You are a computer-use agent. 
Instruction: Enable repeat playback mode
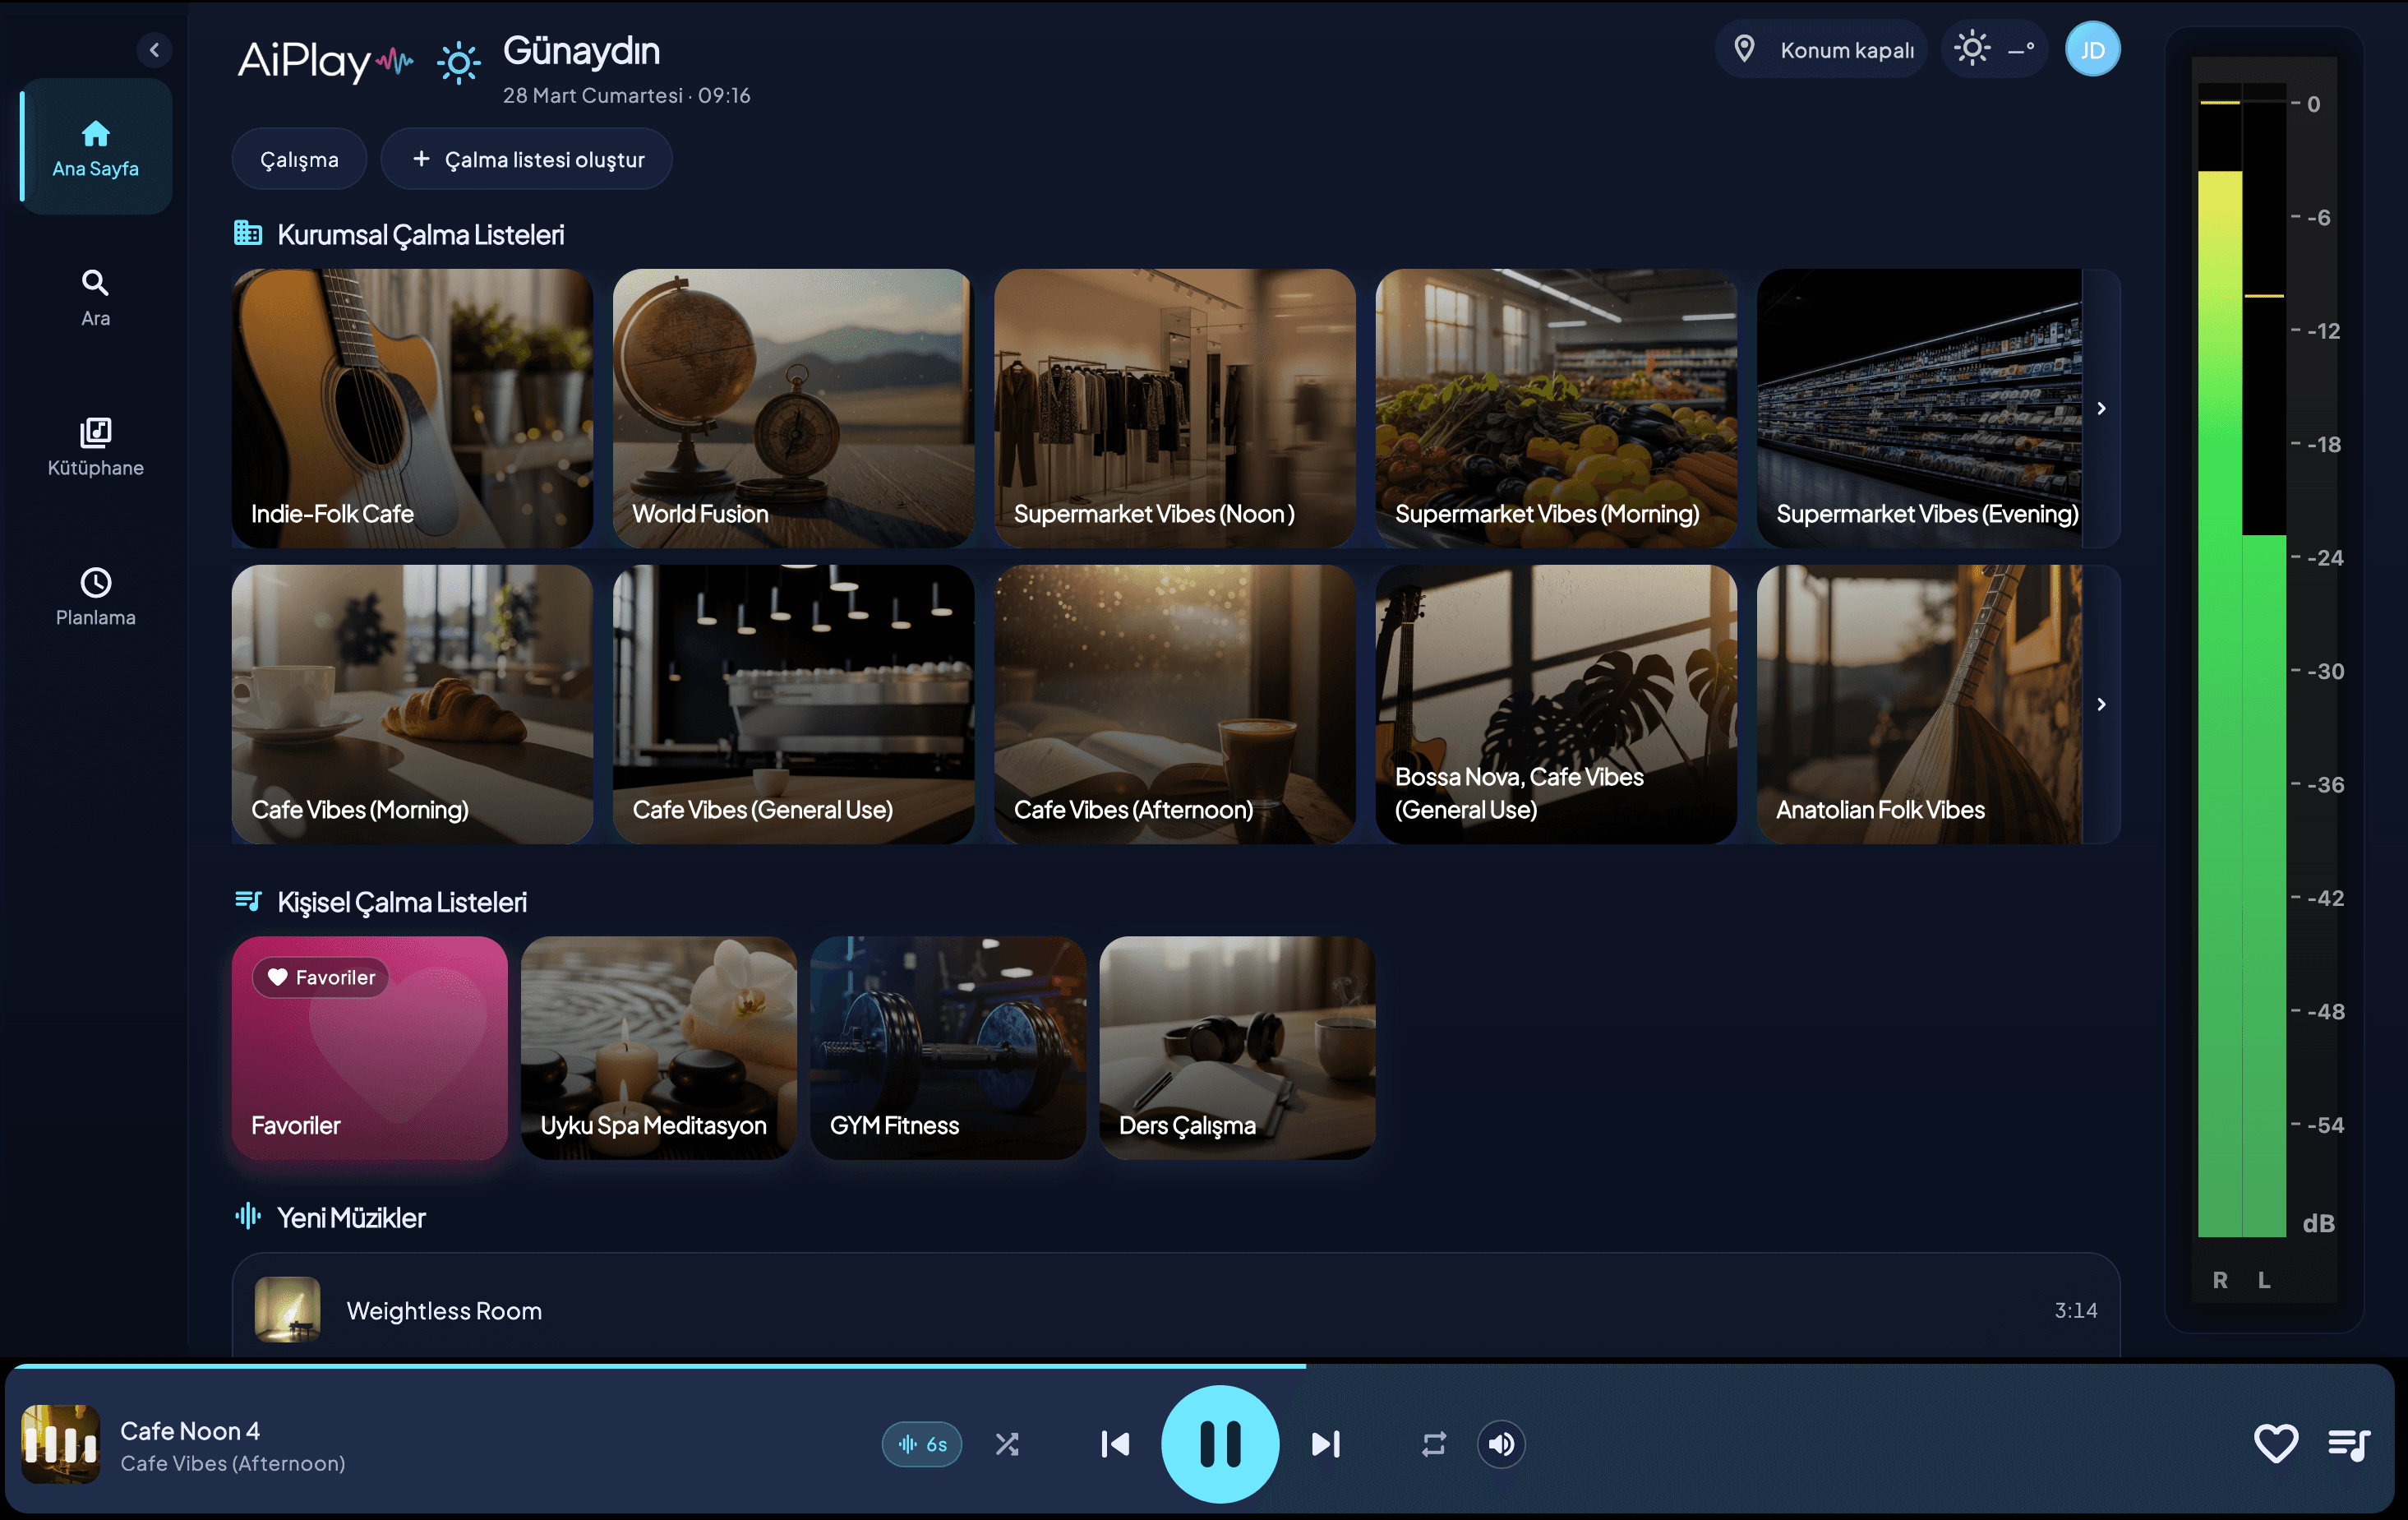click(x=1433, y=1443)
